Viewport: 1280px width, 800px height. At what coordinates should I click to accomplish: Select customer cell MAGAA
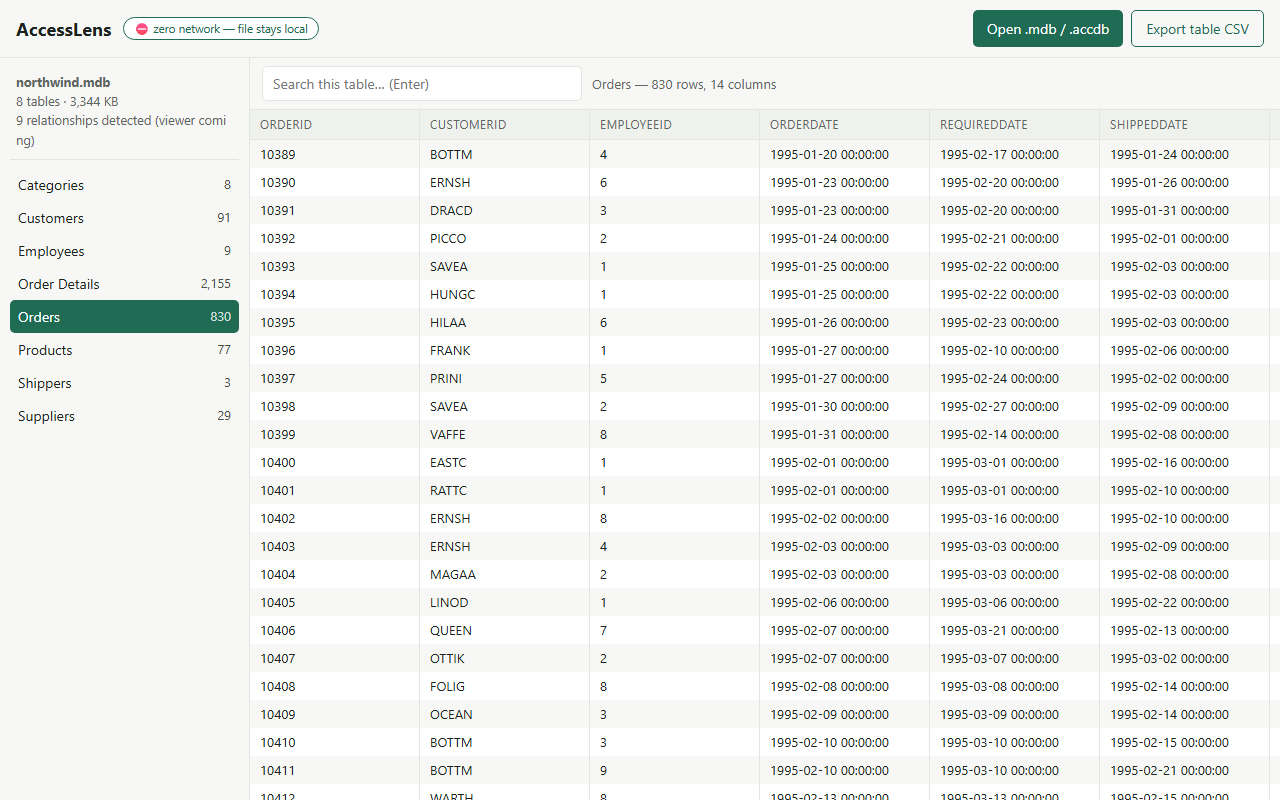point(505,574)
